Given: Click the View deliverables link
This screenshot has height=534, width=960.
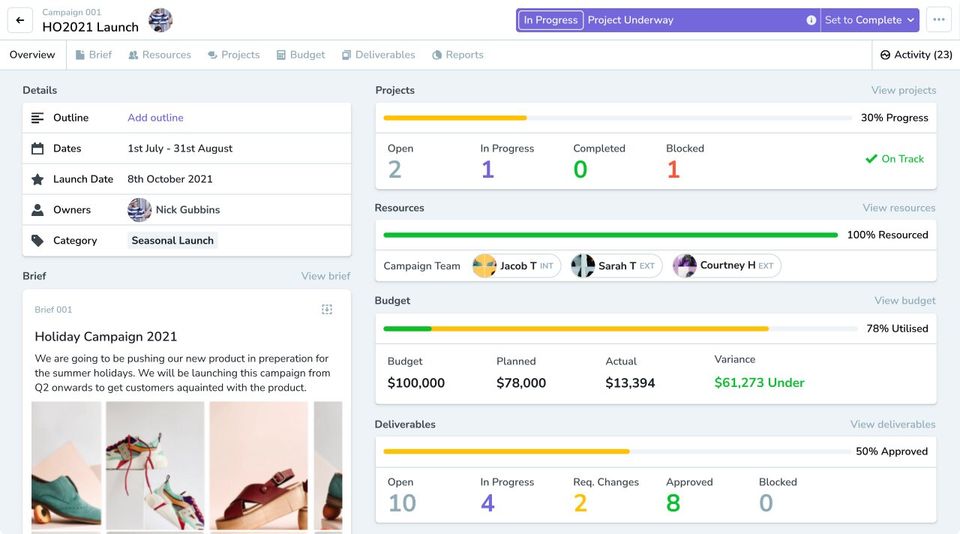Looking at the screenshot, I should [893, 424].
